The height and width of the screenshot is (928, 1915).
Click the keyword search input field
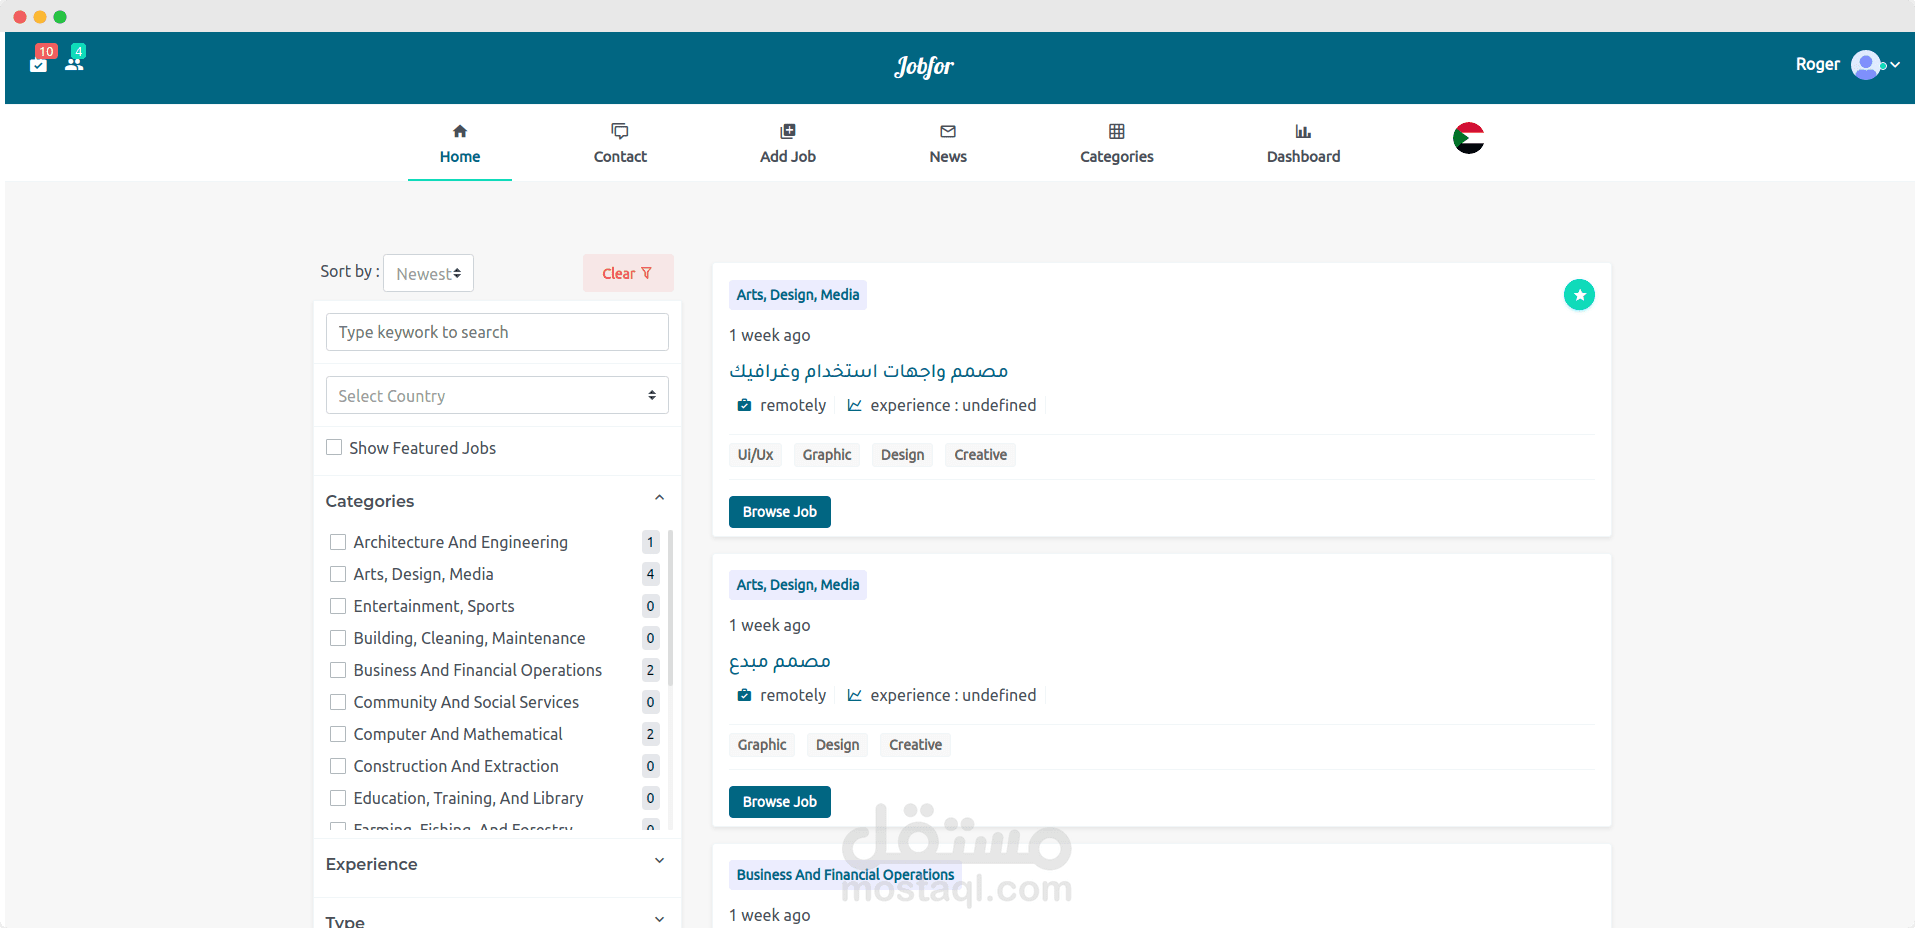pos(496,332)
